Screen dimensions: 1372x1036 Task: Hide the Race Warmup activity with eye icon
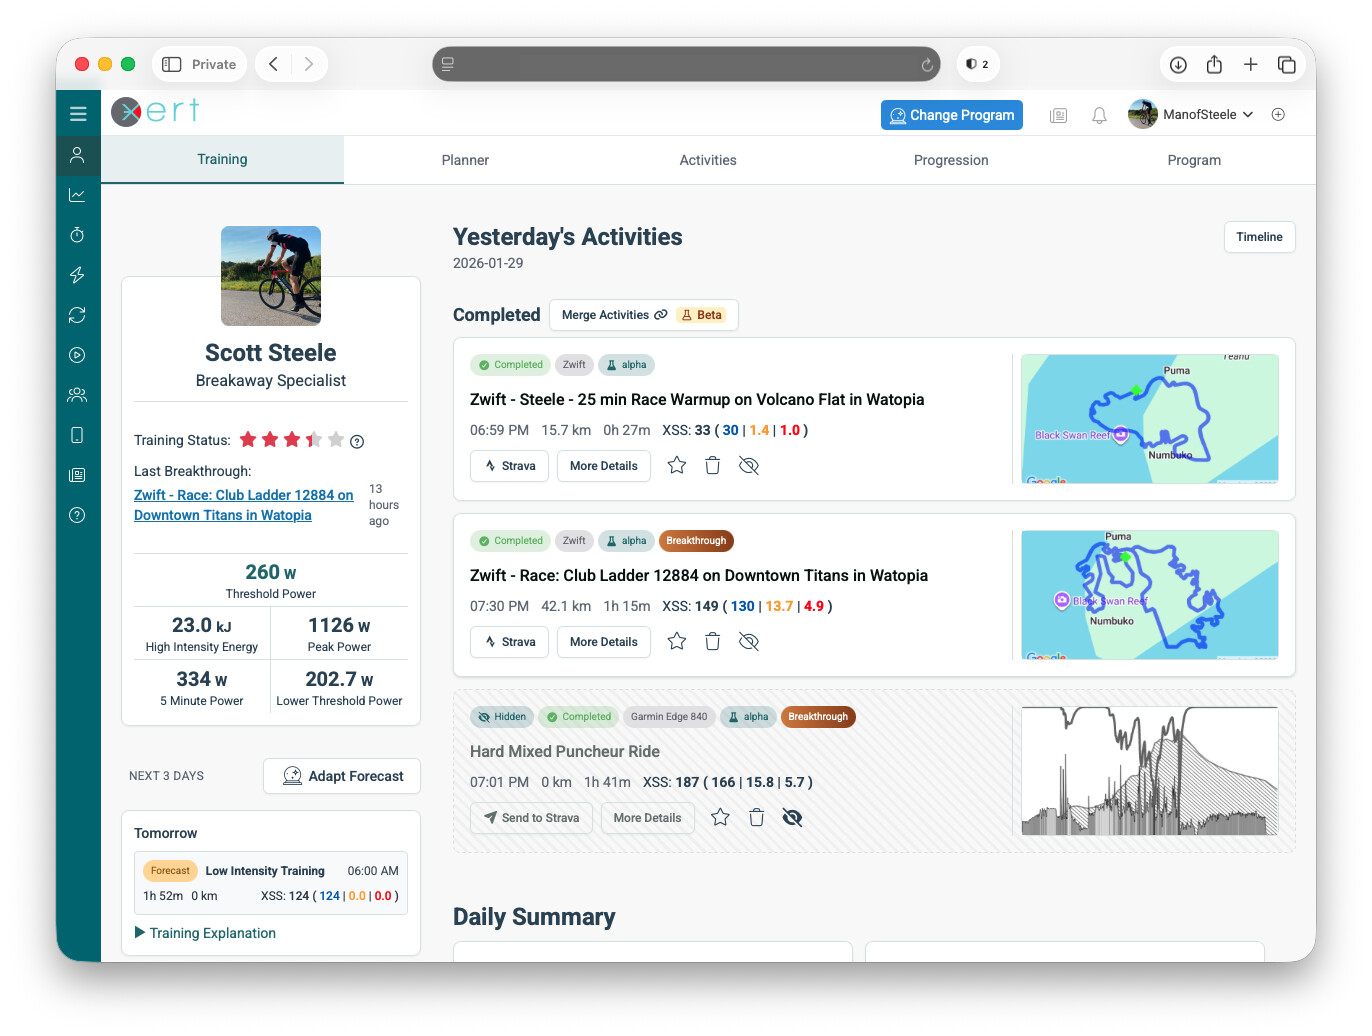(x=748, y=466)
